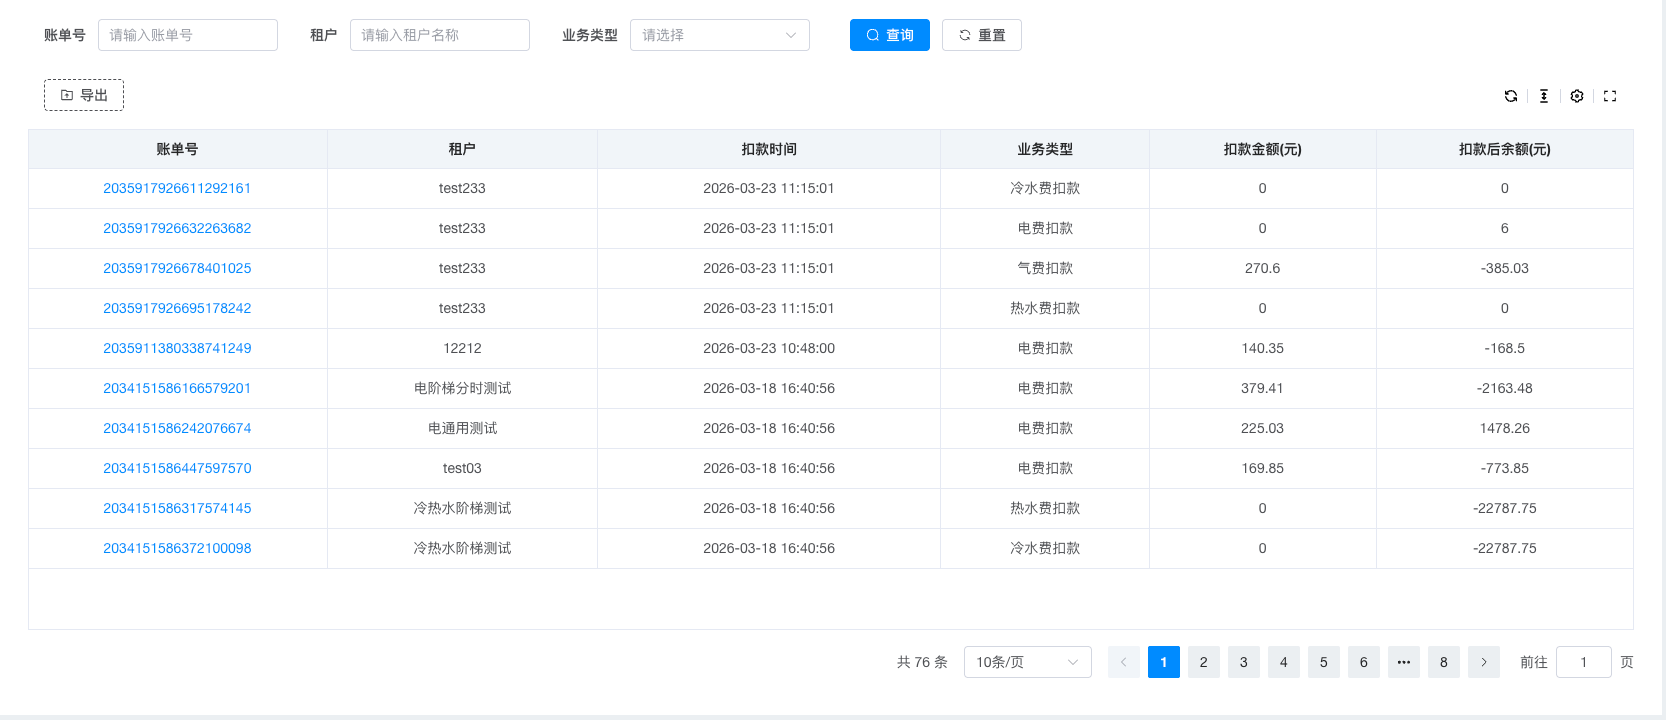Open bill 2034151586166579201
The width and height of the screenshot is (1666, 720).
click(x=177, y=388)
